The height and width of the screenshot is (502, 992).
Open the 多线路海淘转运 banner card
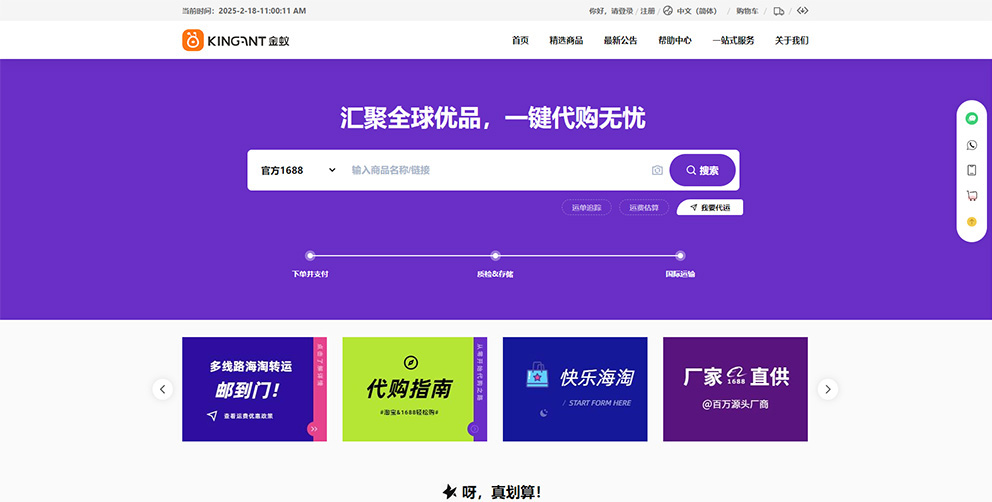[x=254, y=389]
